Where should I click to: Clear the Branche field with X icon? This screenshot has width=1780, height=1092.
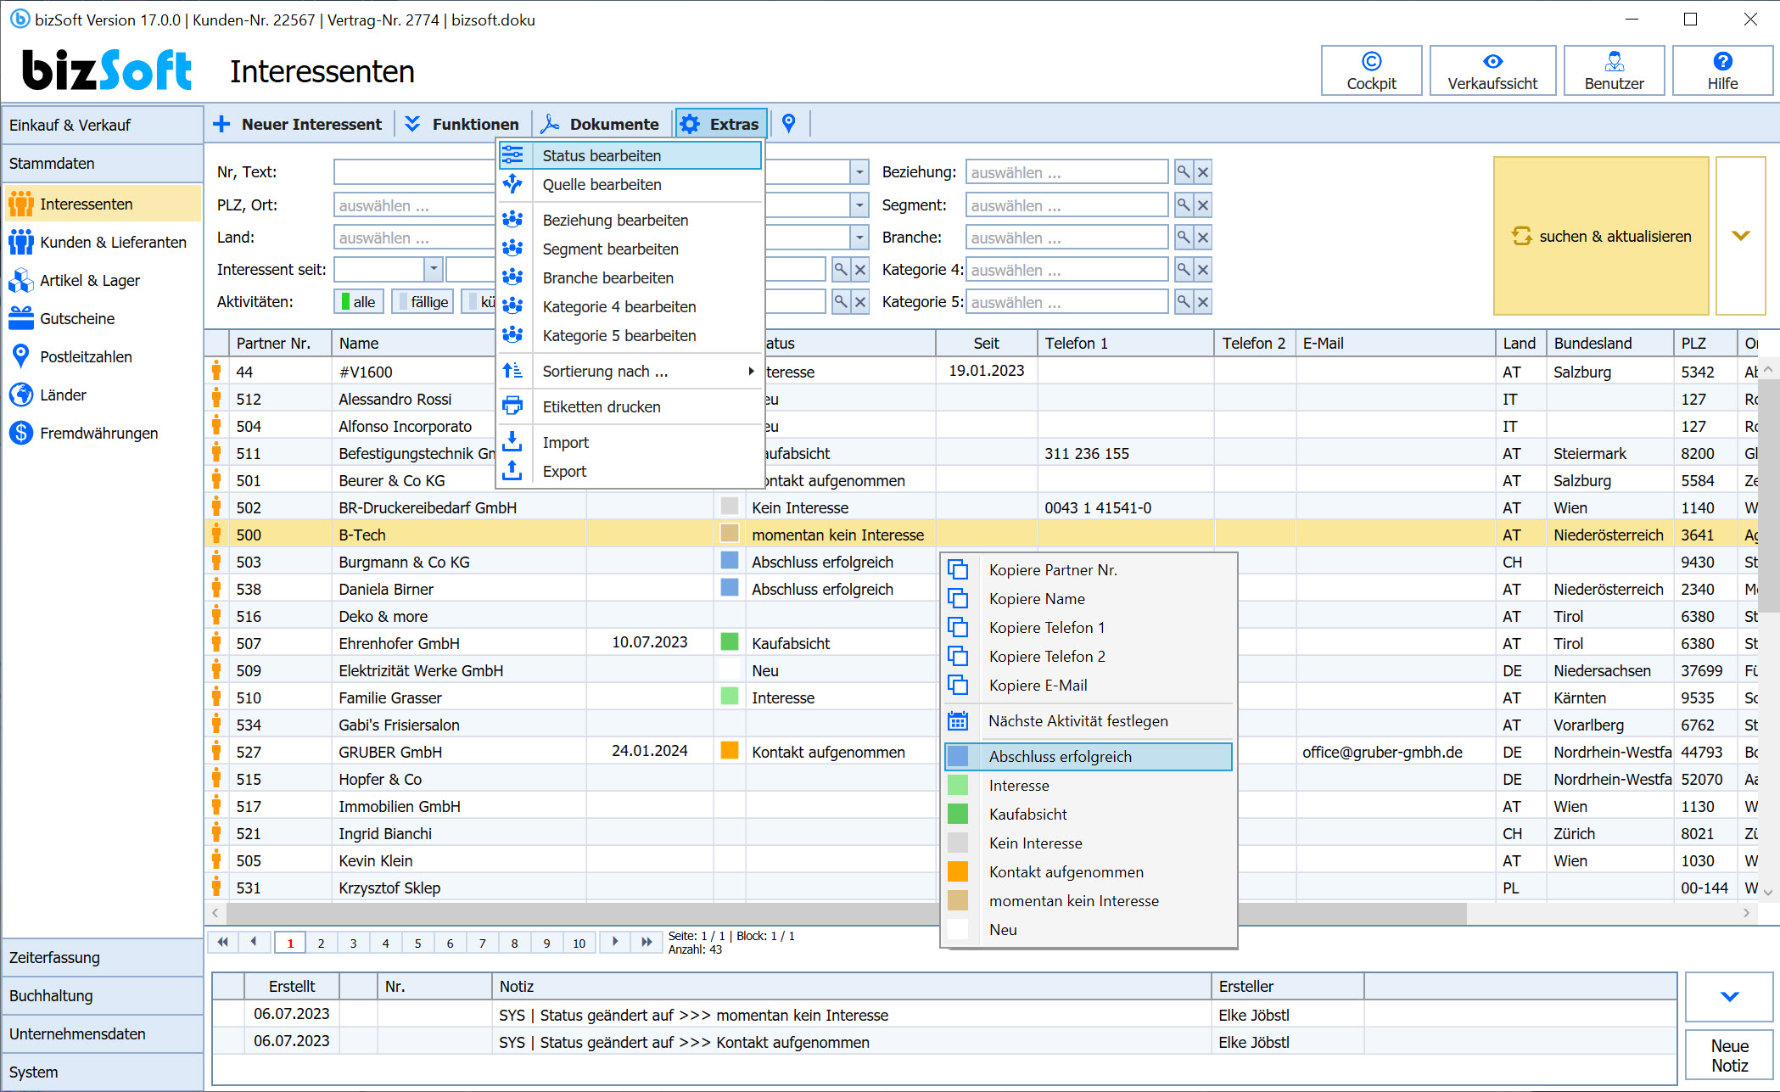(1203, 238)
